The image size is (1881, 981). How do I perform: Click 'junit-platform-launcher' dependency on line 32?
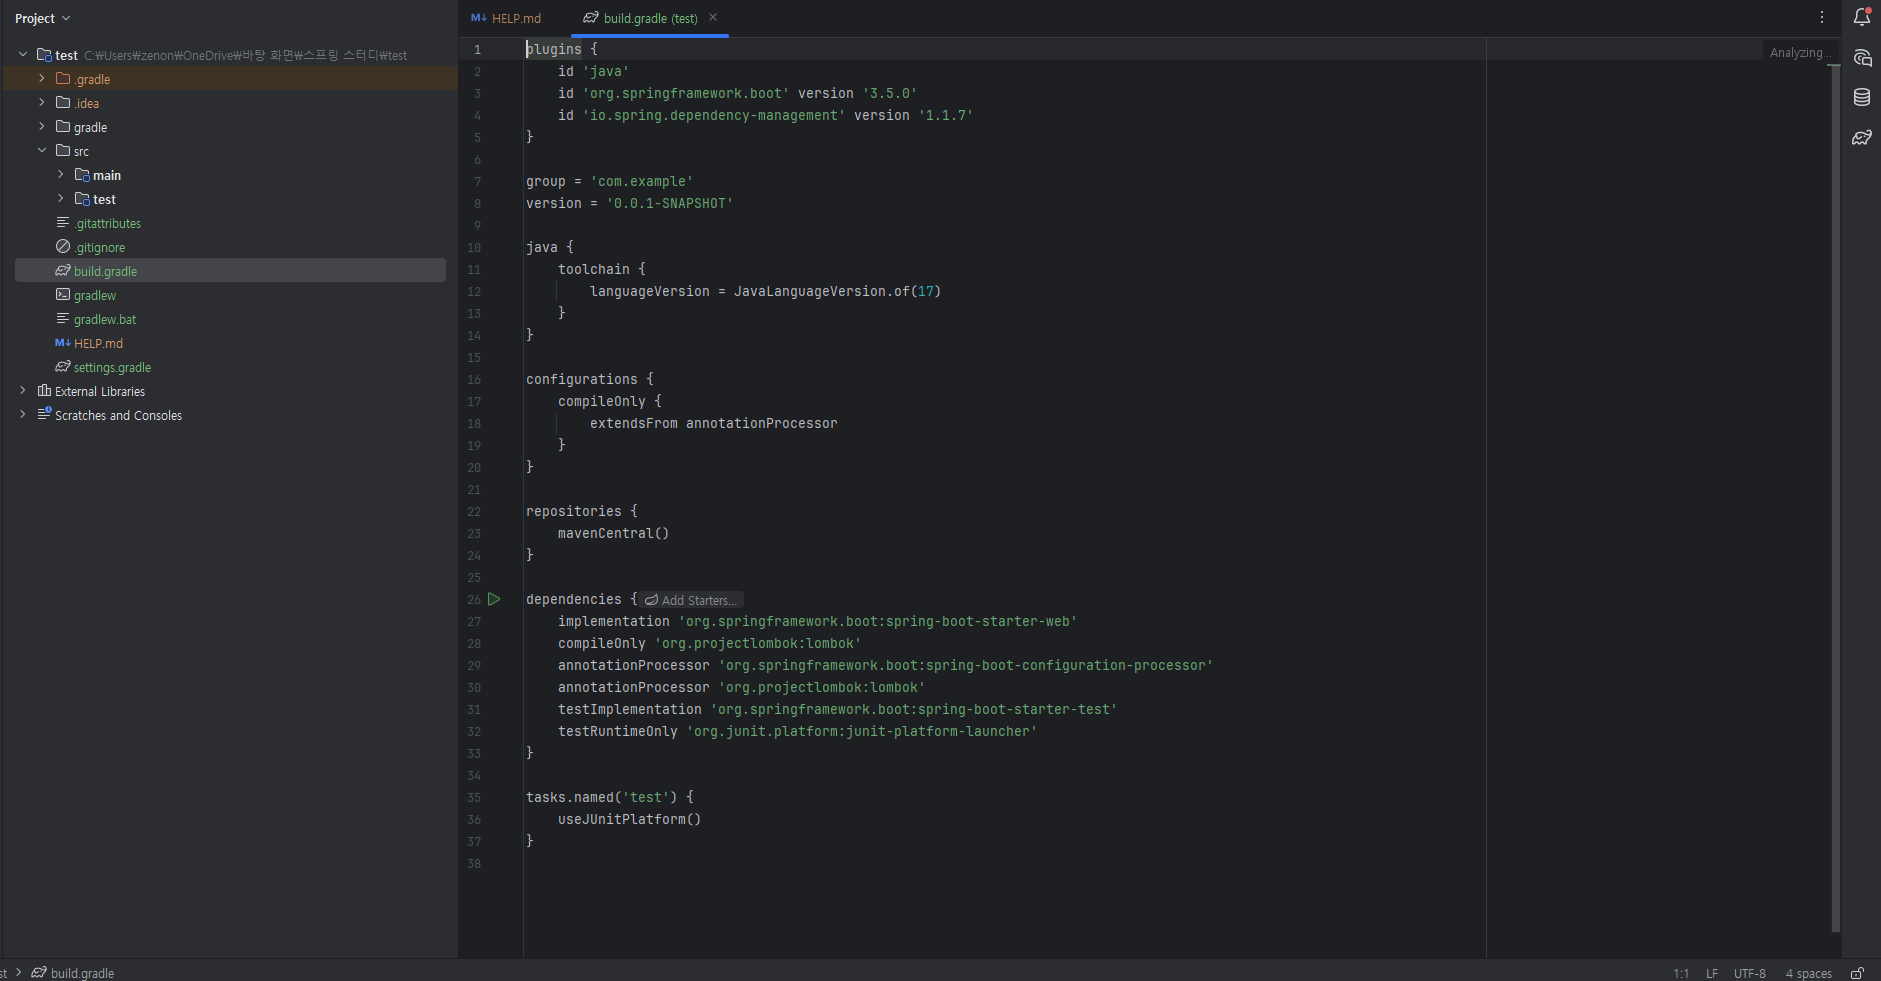tap(861, 731)
